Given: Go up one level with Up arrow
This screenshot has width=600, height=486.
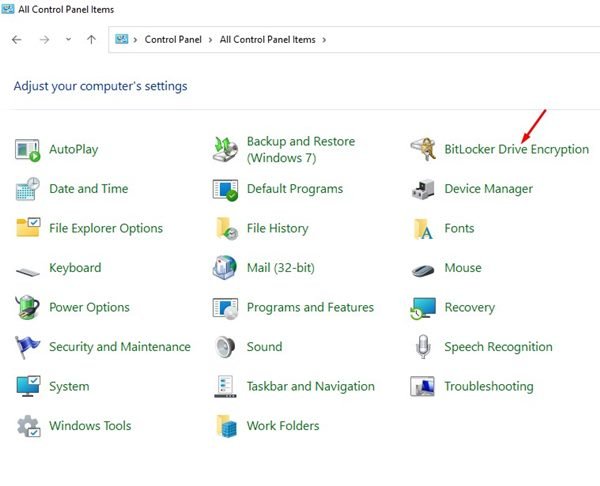Looking at the screenshot, I should (91, 39).
